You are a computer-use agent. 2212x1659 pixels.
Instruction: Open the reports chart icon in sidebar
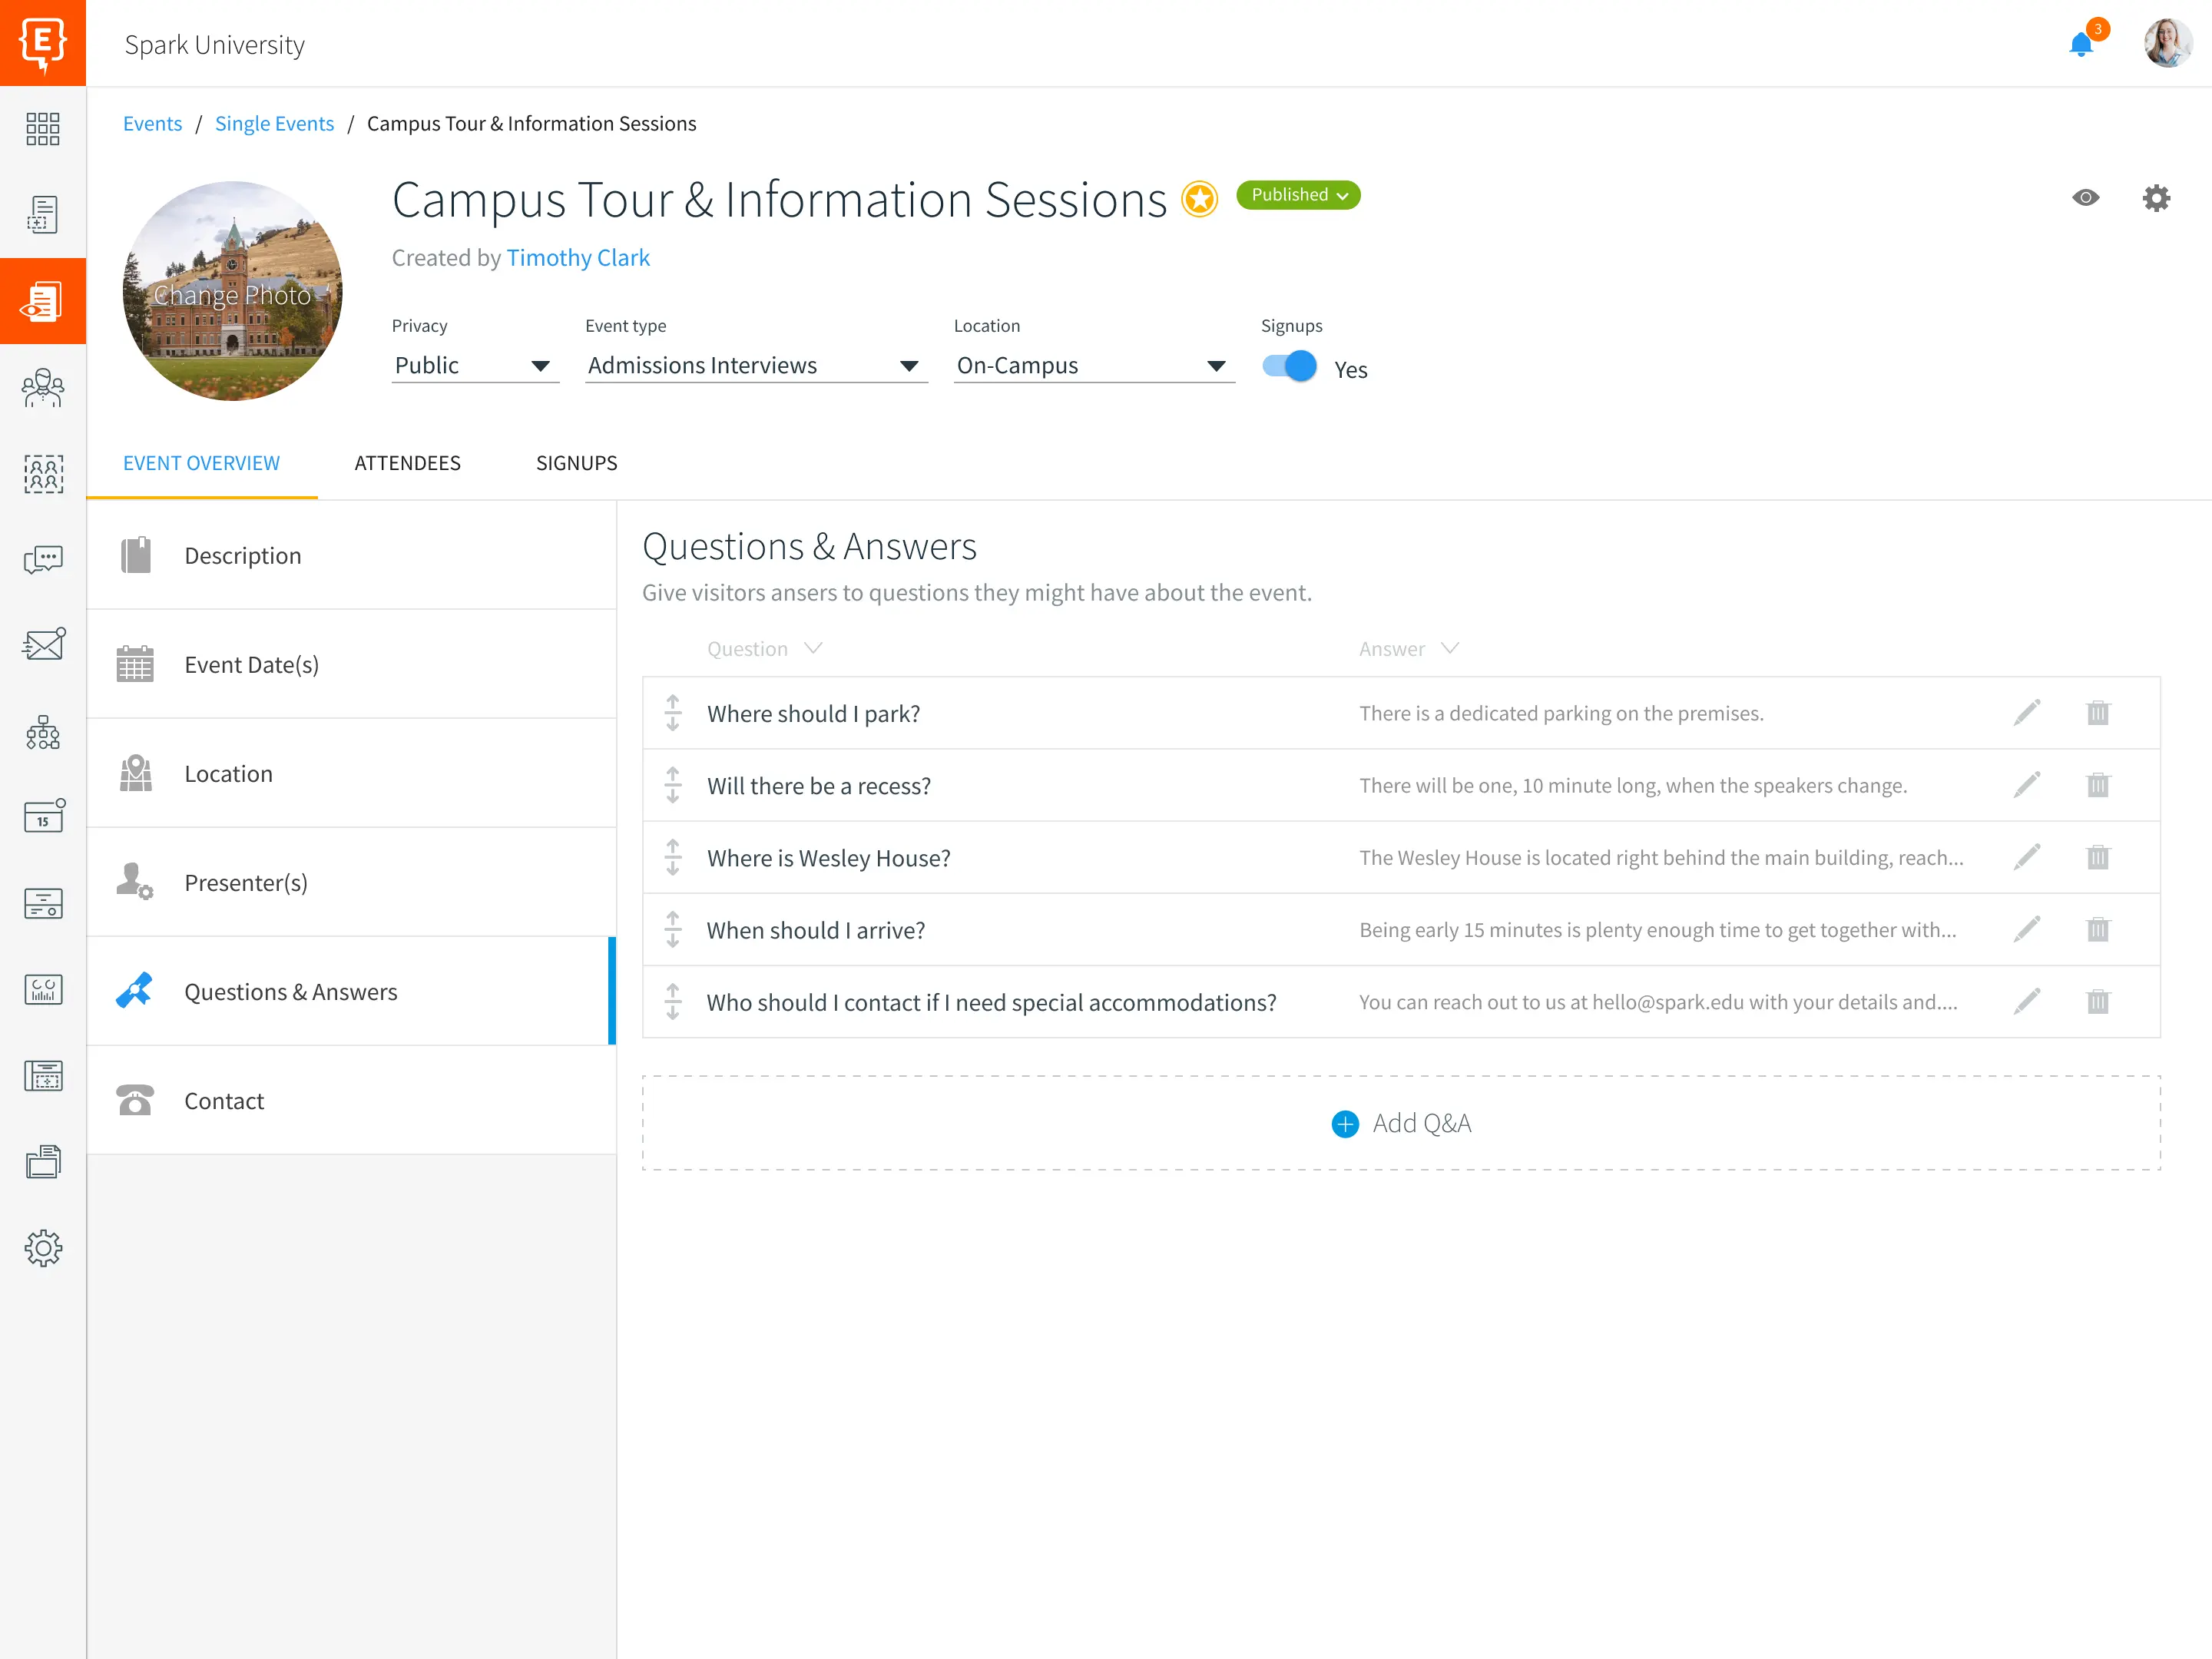[x=43, y=989]
